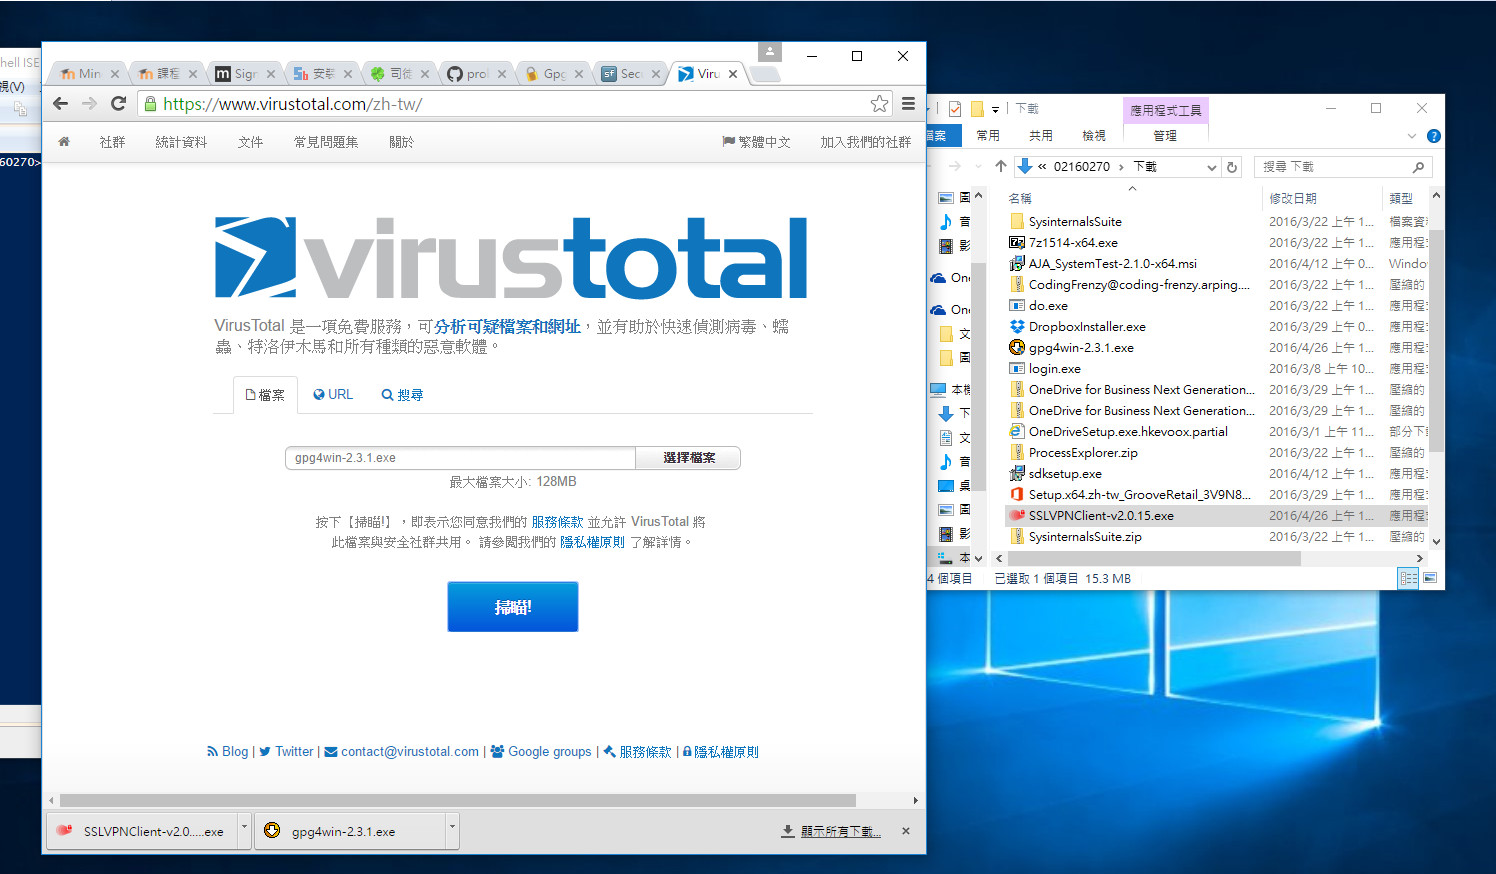This screenshot has height=874, width=1496.
Task: Reload the VirusTotal page
Action: point(118,103)
